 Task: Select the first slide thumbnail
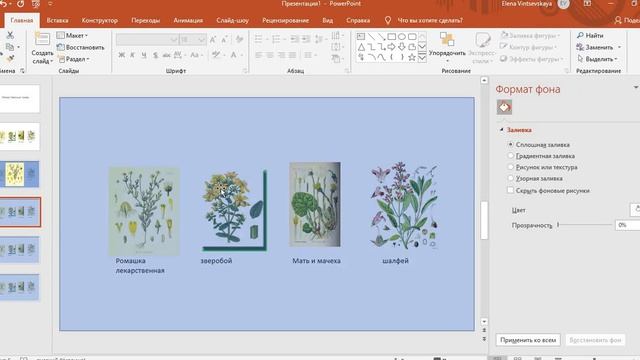19,98
